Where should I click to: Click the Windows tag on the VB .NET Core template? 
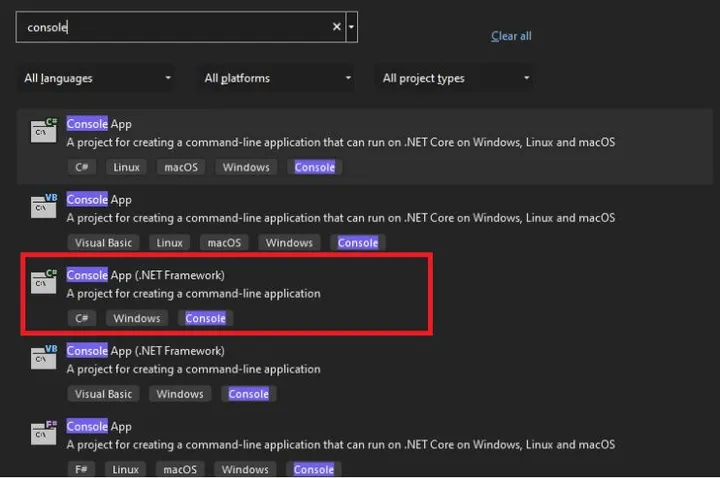point(289,242)
